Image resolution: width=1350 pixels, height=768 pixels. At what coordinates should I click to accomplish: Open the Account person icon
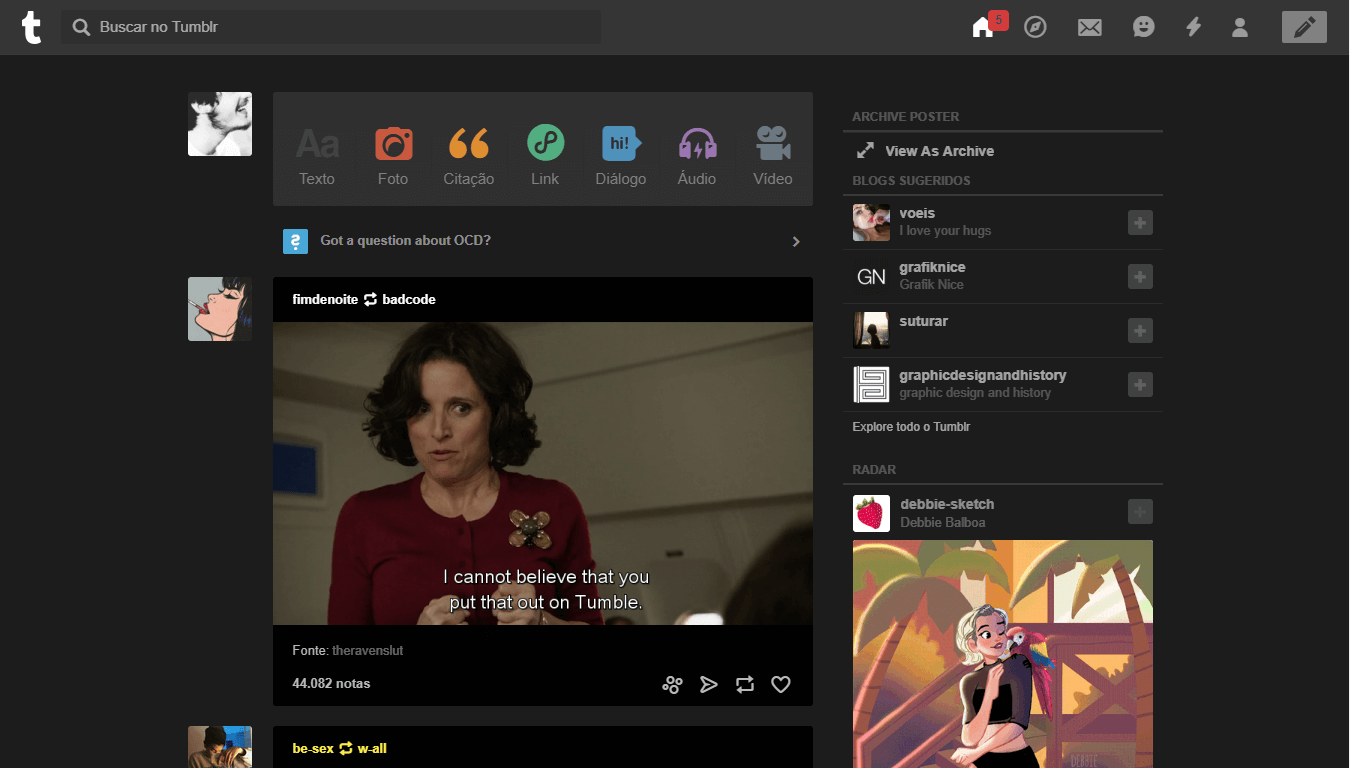pos(1240,27)
